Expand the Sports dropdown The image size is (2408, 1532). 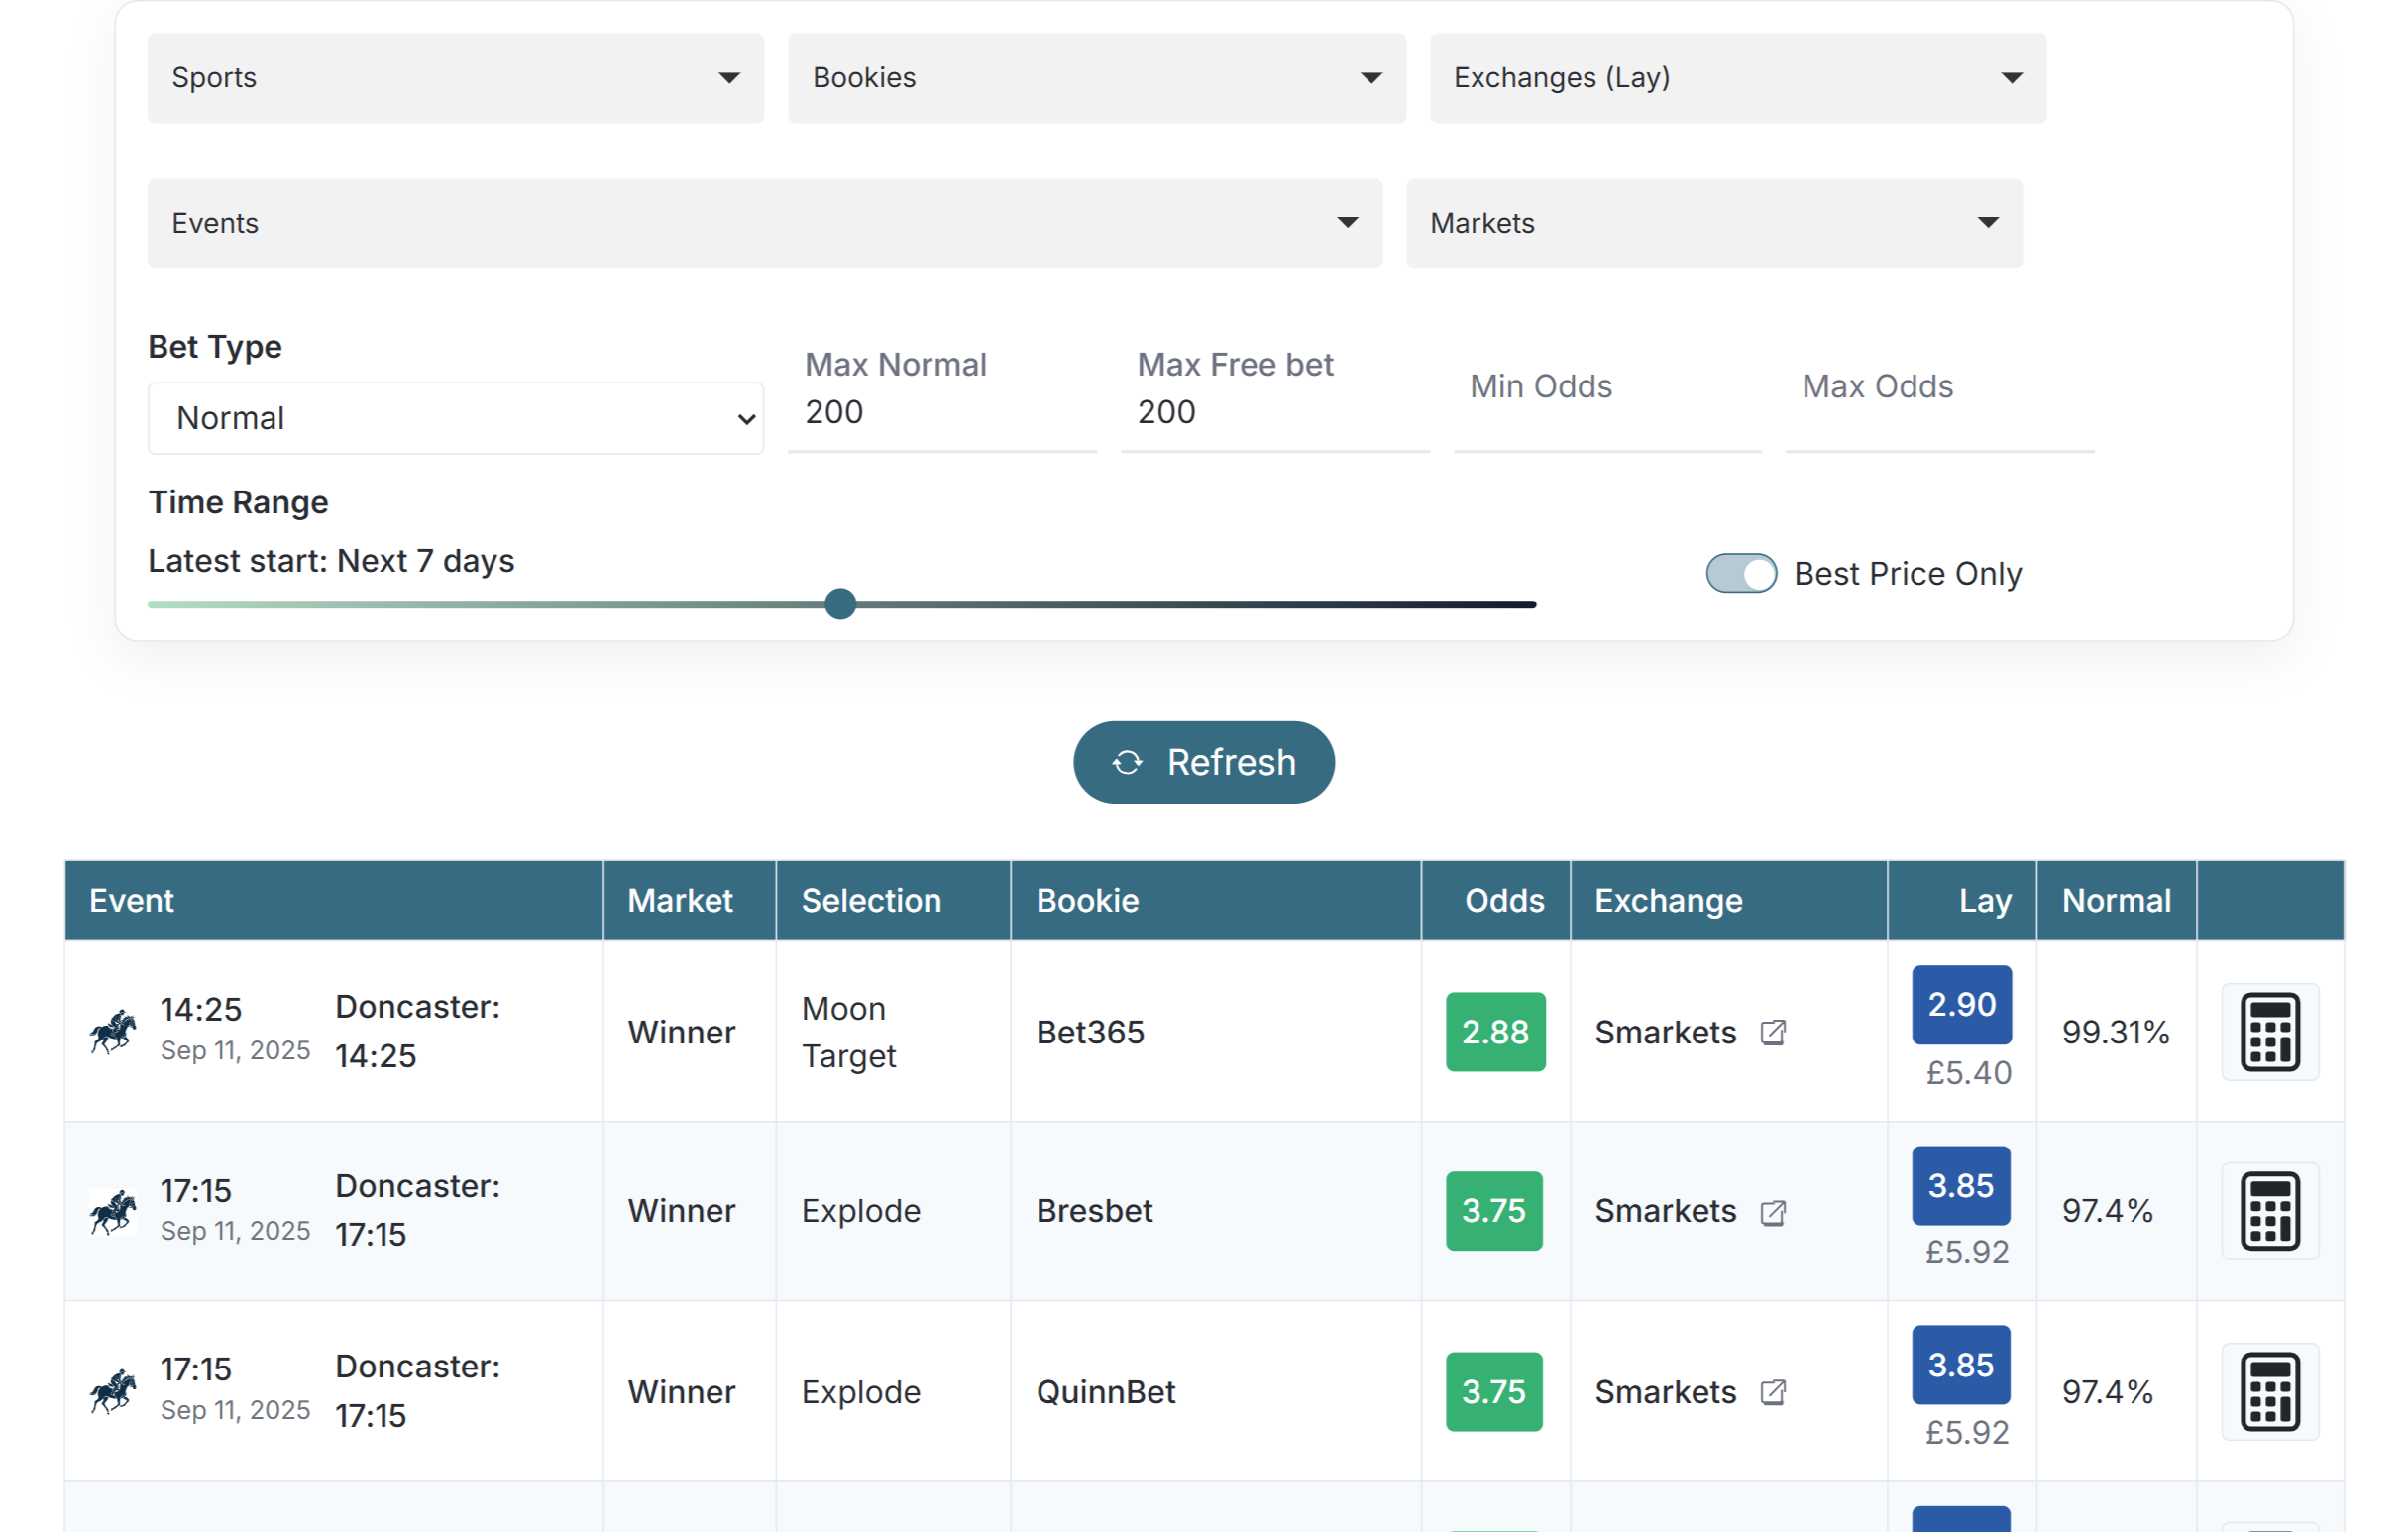(x=455, y=78)
